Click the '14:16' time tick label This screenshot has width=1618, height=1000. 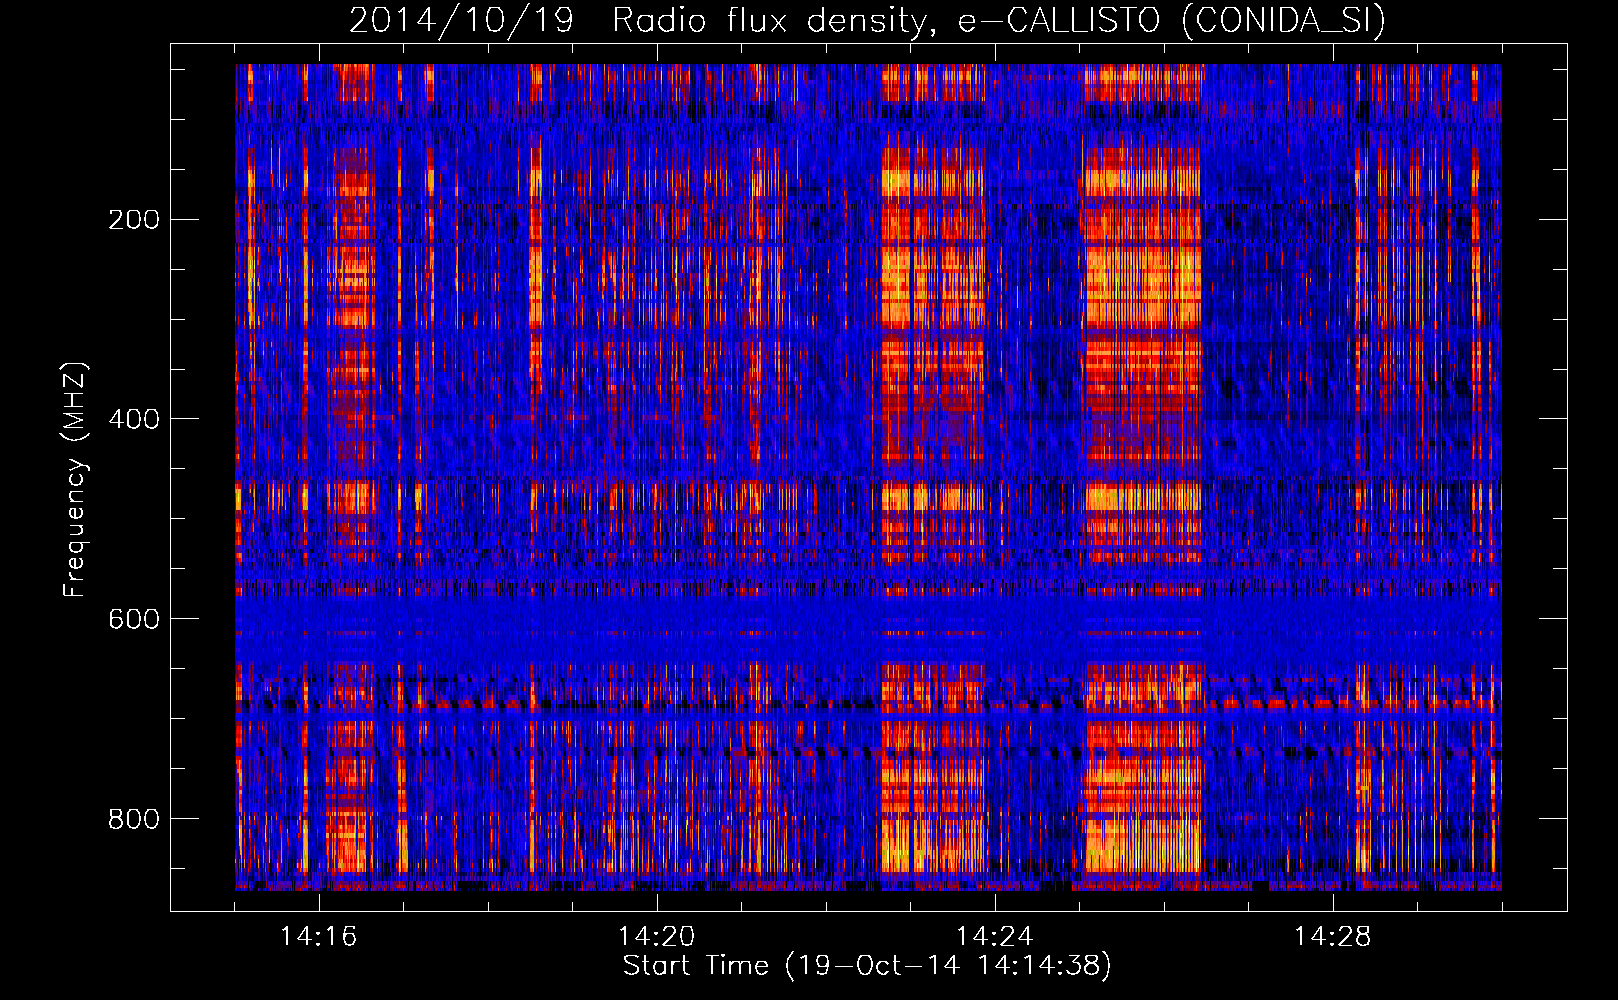coord(318,937)
